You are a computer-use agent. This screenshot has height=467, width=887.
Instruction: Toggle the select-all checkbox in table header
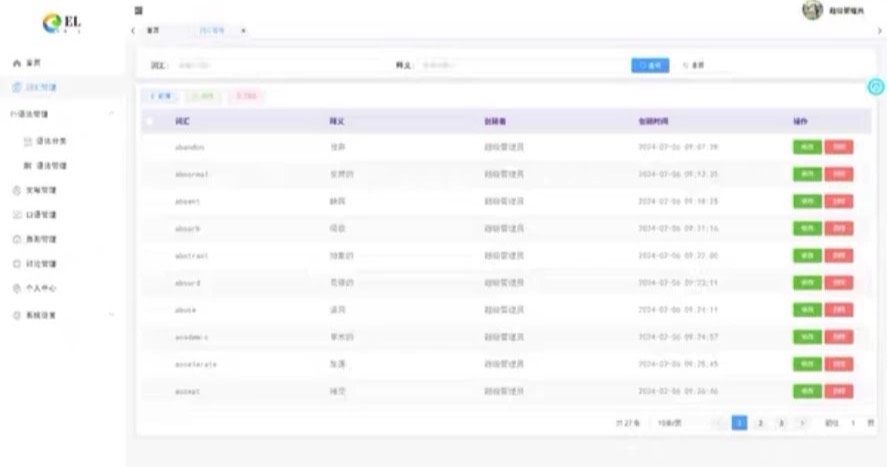150,121
